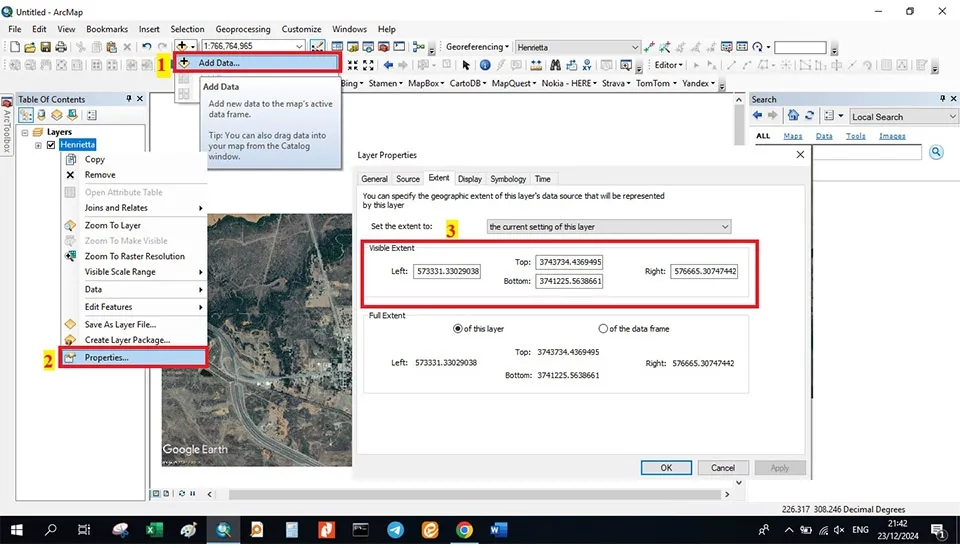
Task: Switch to the Symbology tab
Action: (x=508, y=179)
